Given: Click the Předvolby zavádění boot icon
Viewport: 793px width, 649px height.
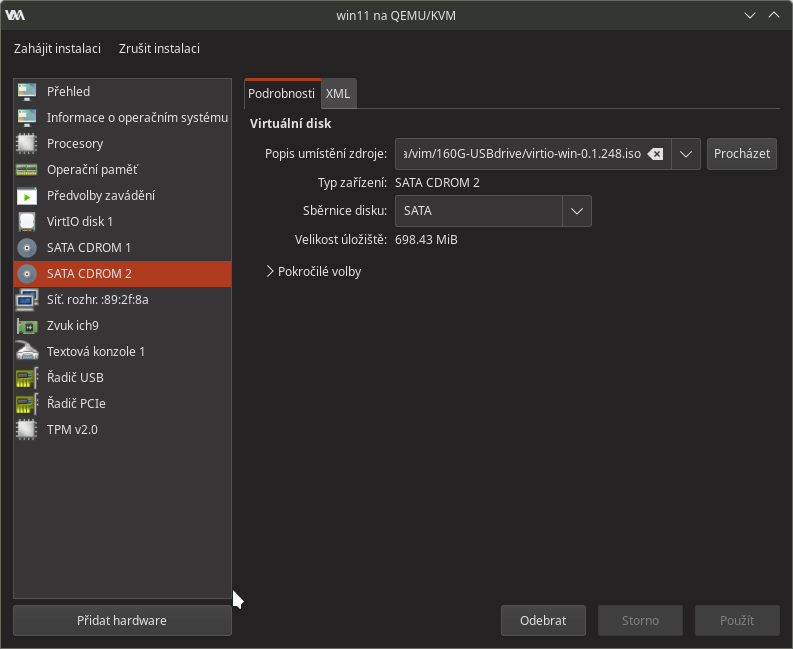Looking at the screenshot, I should tap(27, 196).
